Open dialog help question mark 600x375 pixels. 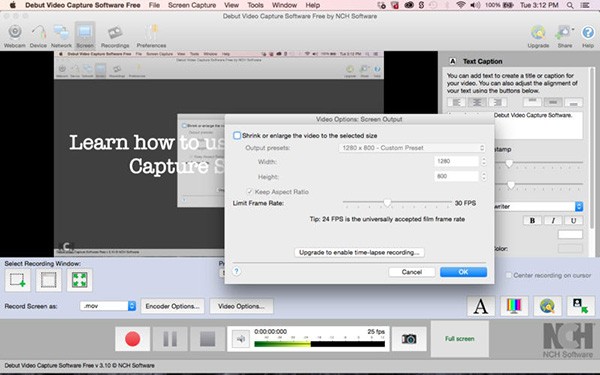236,271
